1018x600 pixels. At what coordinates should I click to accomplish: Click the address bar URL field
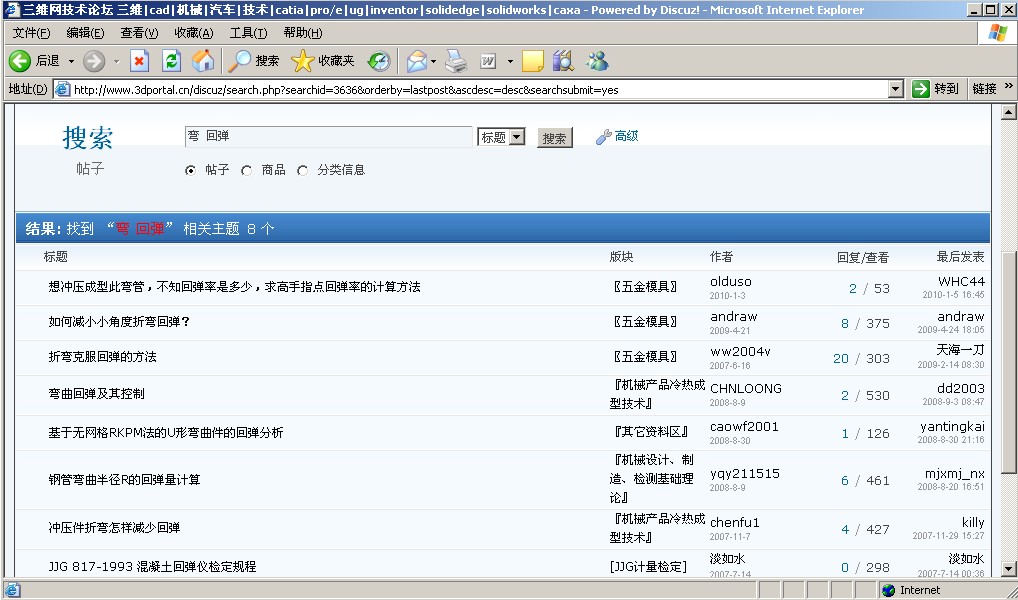click(480, 90)
